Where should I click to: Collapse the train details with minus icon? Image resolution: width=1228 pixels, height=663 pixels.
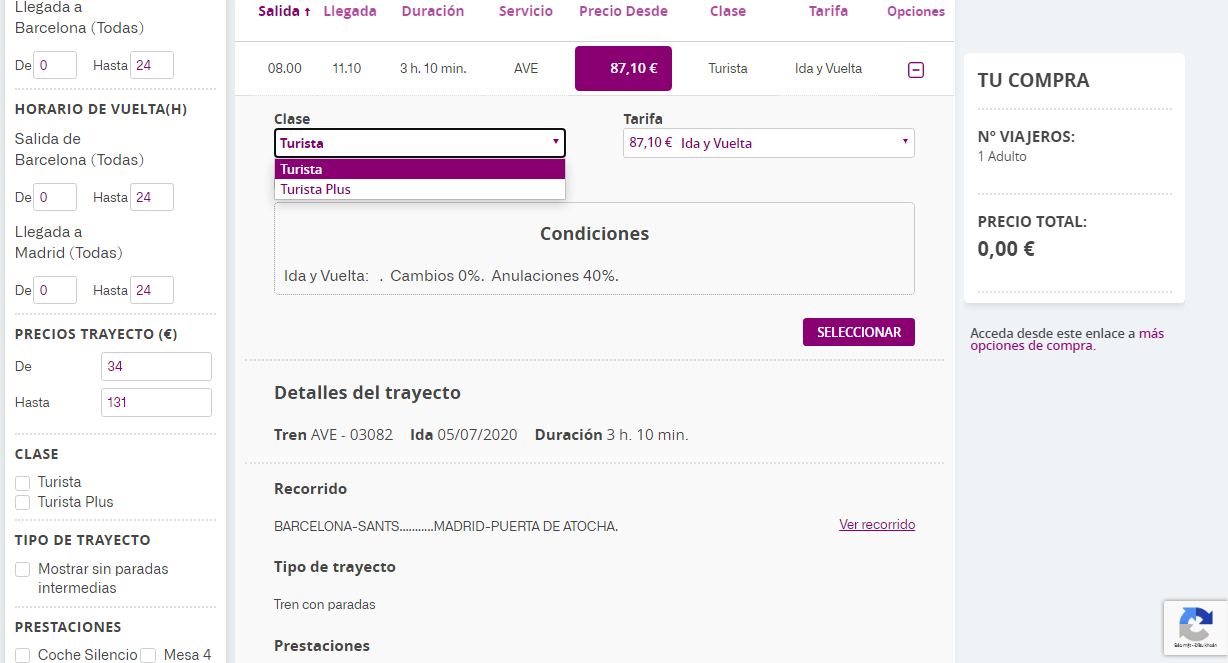pyautogui.click(x=915, y=70)
